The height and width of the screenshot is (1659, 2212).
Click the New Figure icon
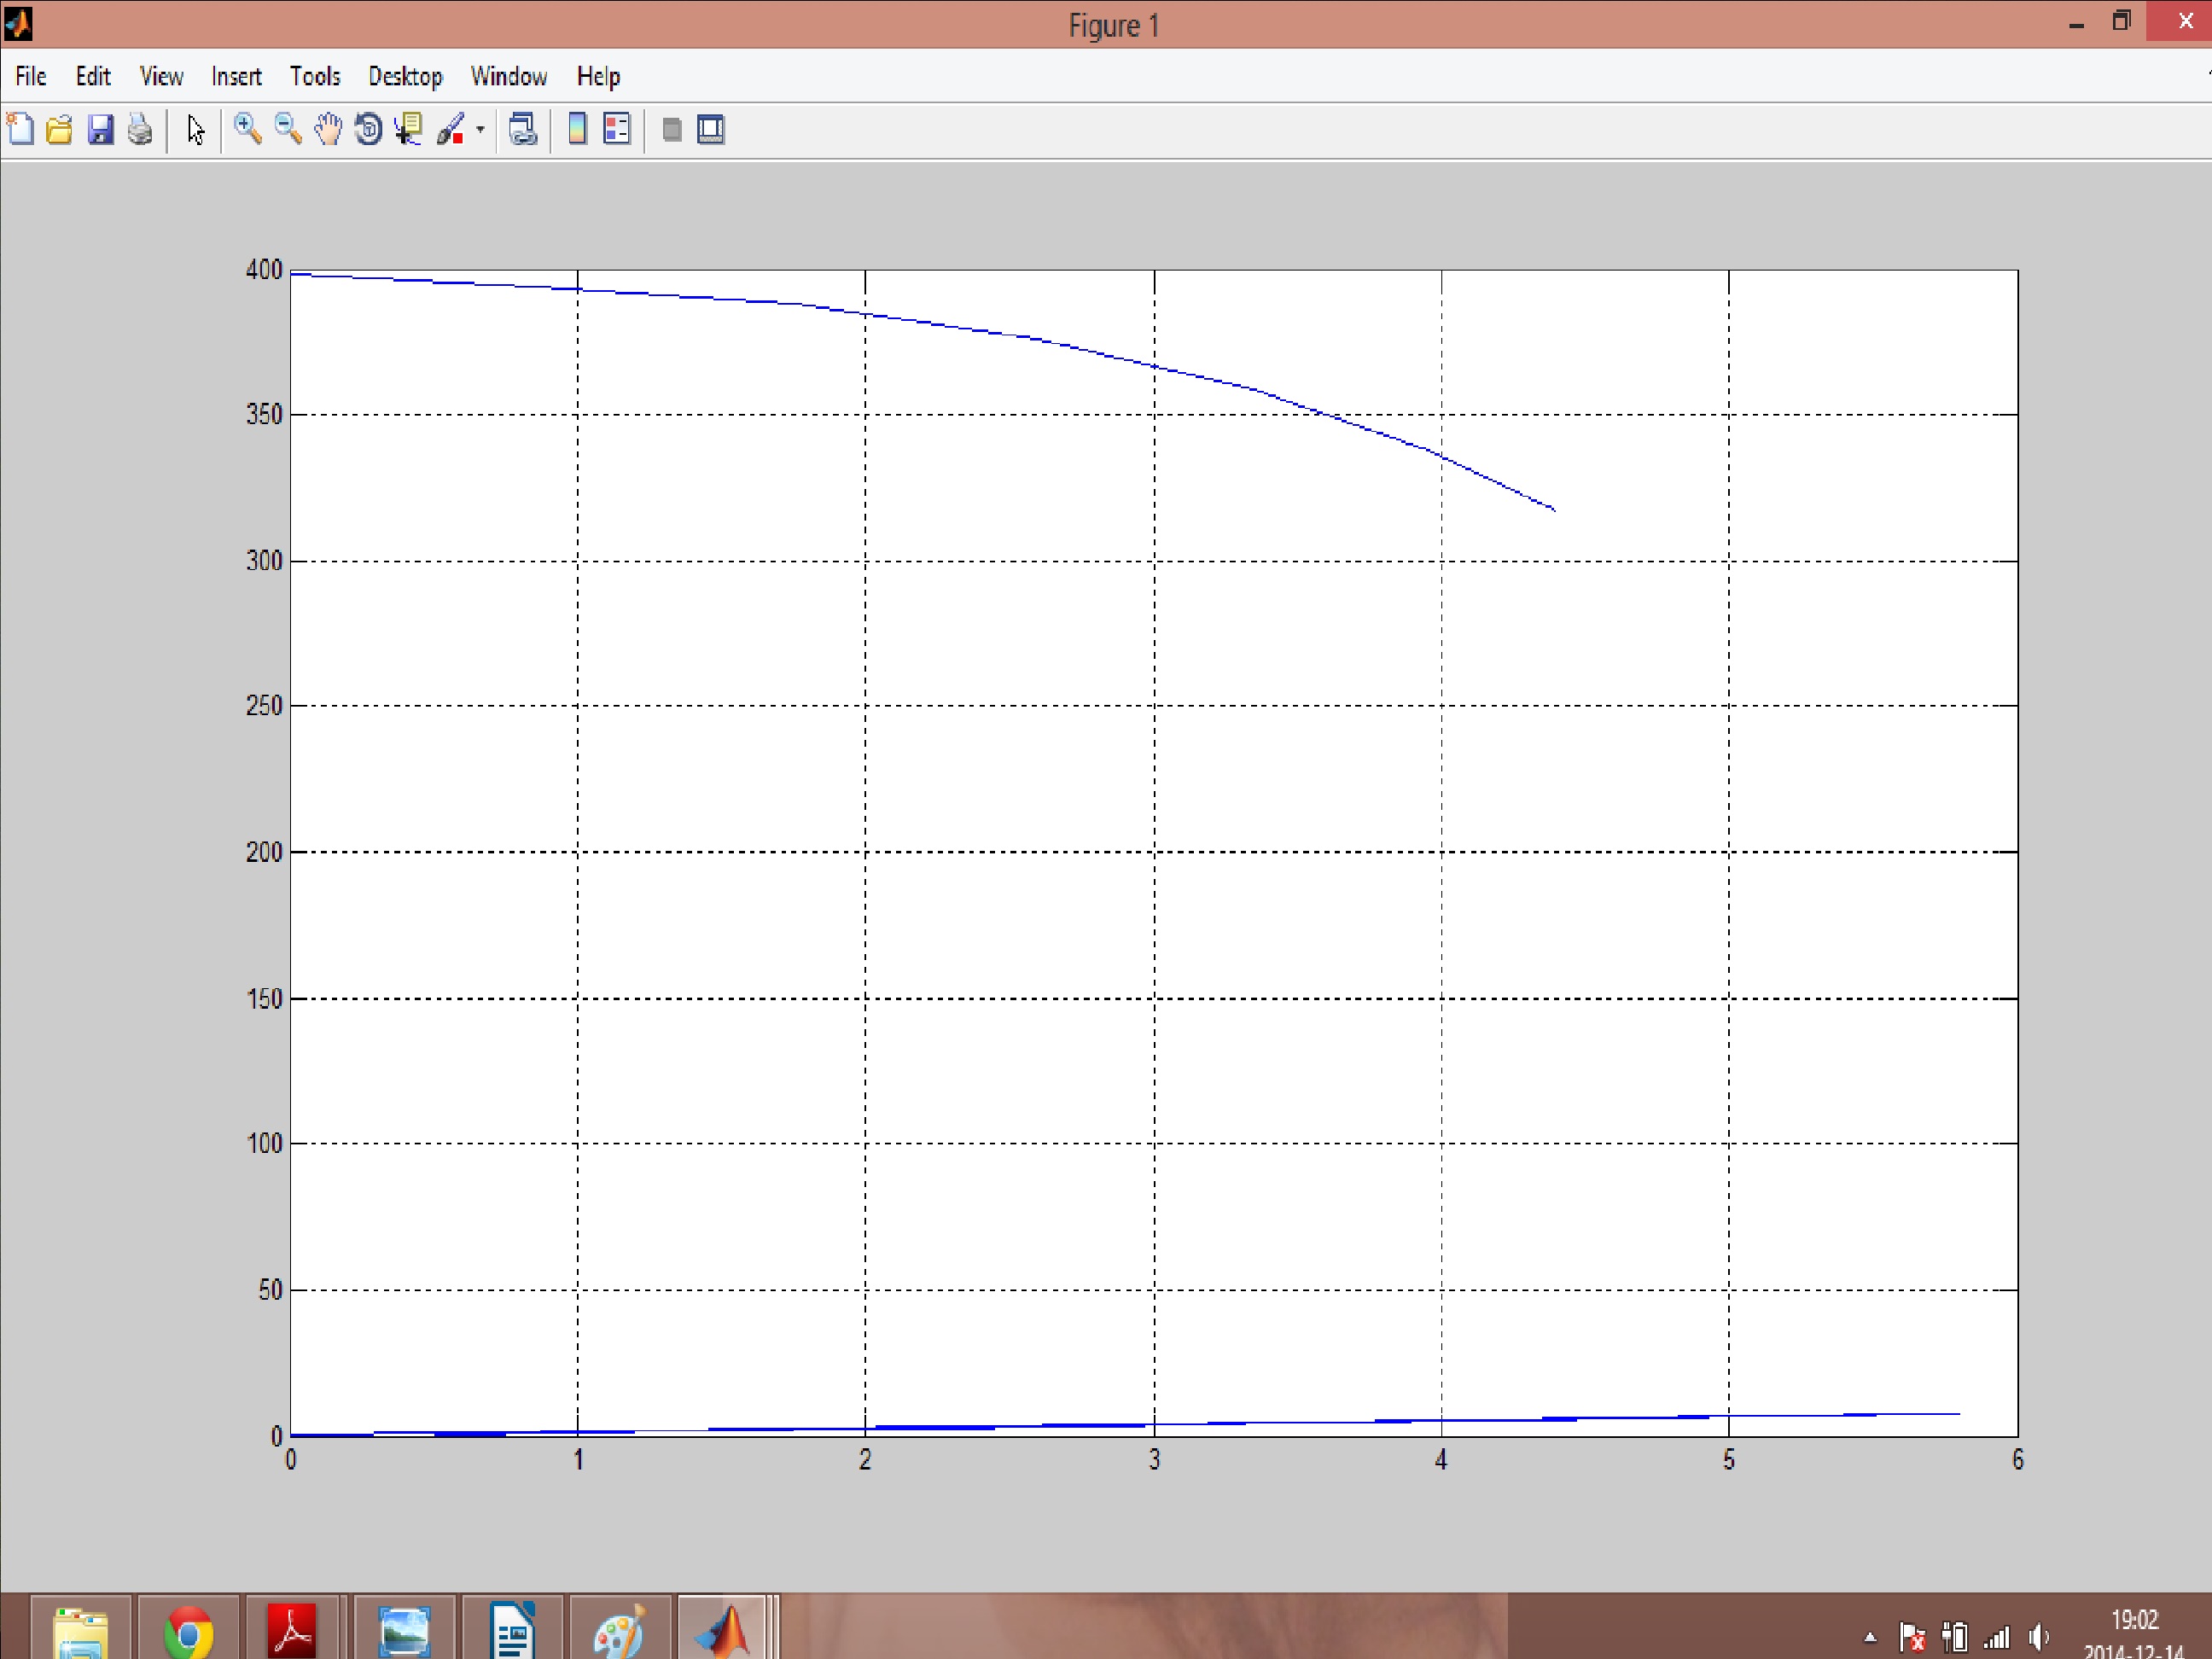point(21,130)
